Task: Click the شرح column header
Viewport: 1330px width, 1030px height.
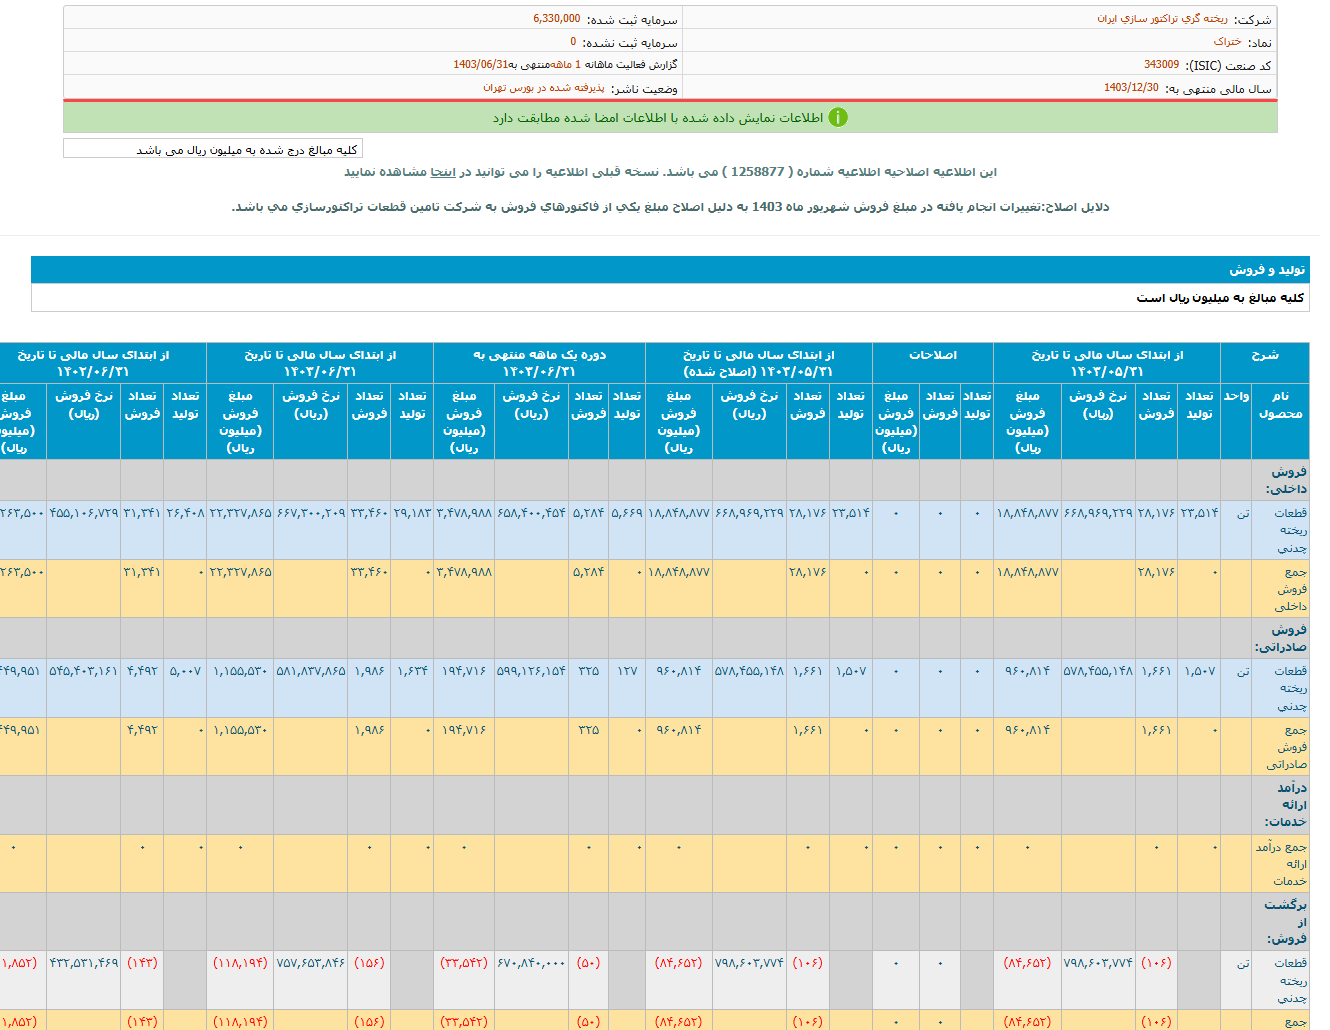Action: (1264, 355)
